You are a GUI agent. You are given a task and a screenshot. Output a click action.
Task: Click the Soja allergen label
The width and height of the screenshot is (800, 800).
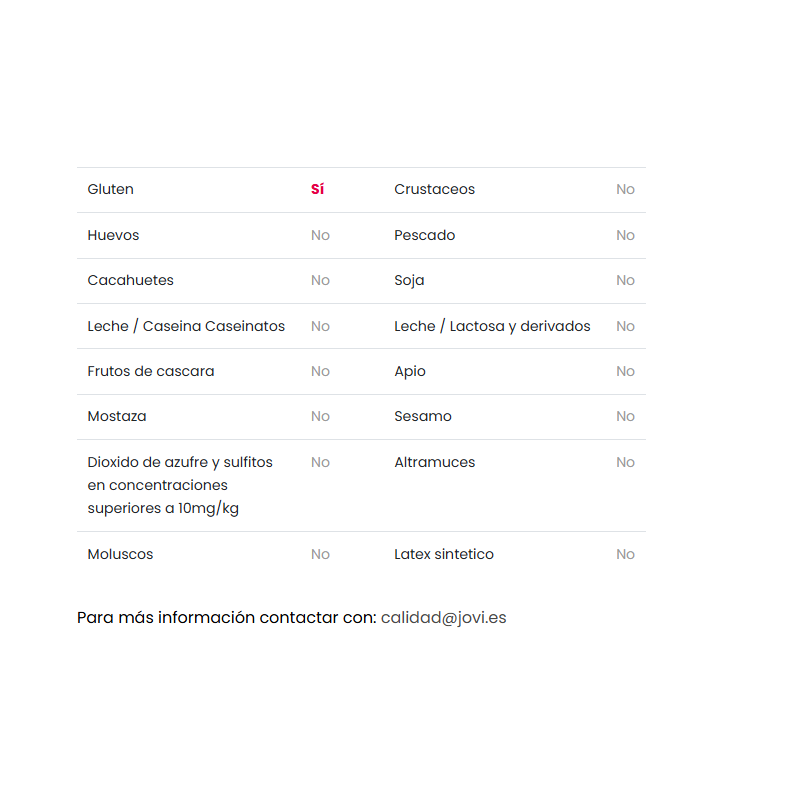[409, 280]
